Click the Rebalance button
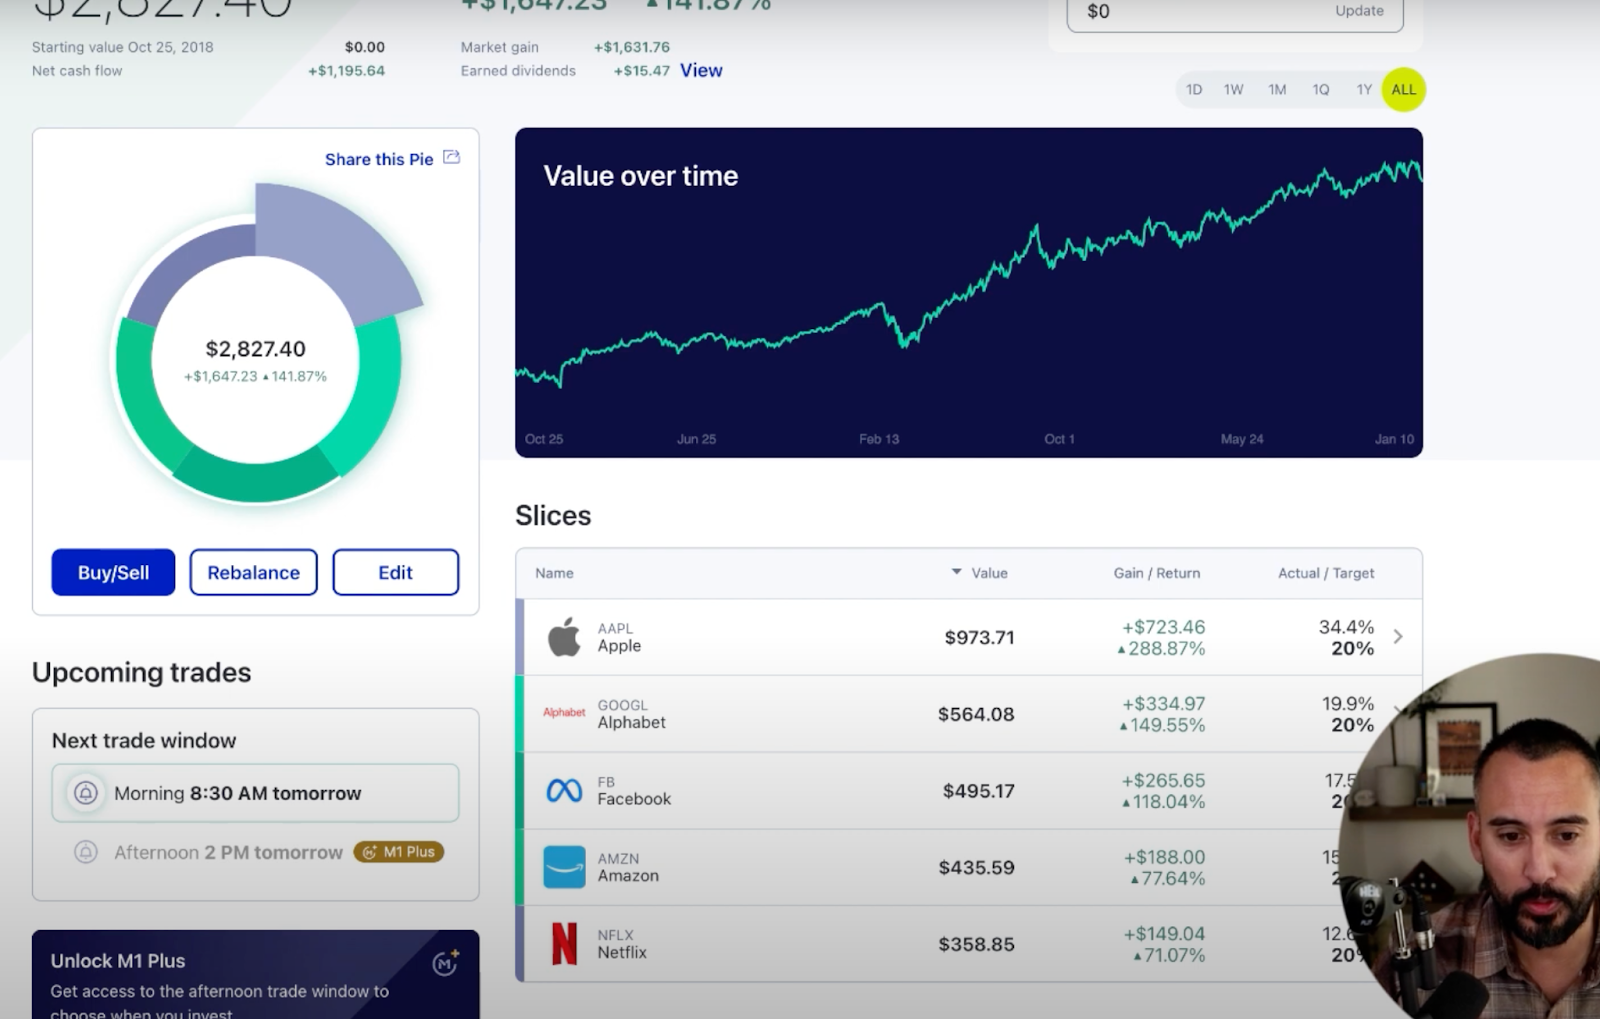The image size is (1600, 1019). pyautogui.click(x=253, y=572)
